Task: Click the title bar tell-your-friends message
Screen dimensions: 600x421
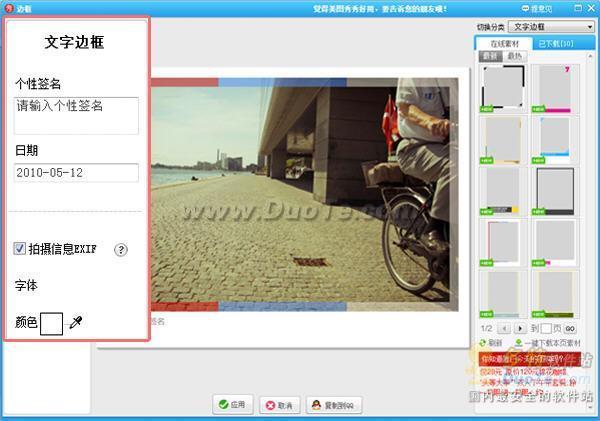Action: click(379, 8)
